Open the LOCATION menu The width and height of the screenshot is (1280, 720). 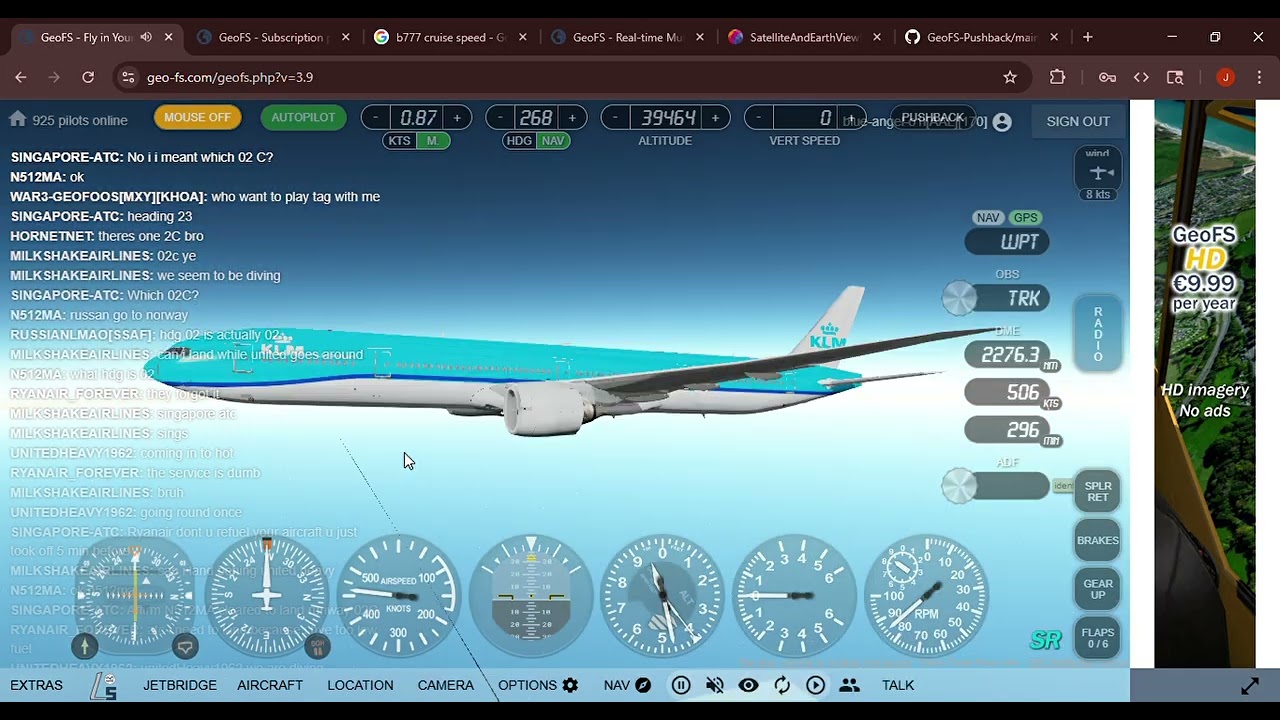coord(360,685)
